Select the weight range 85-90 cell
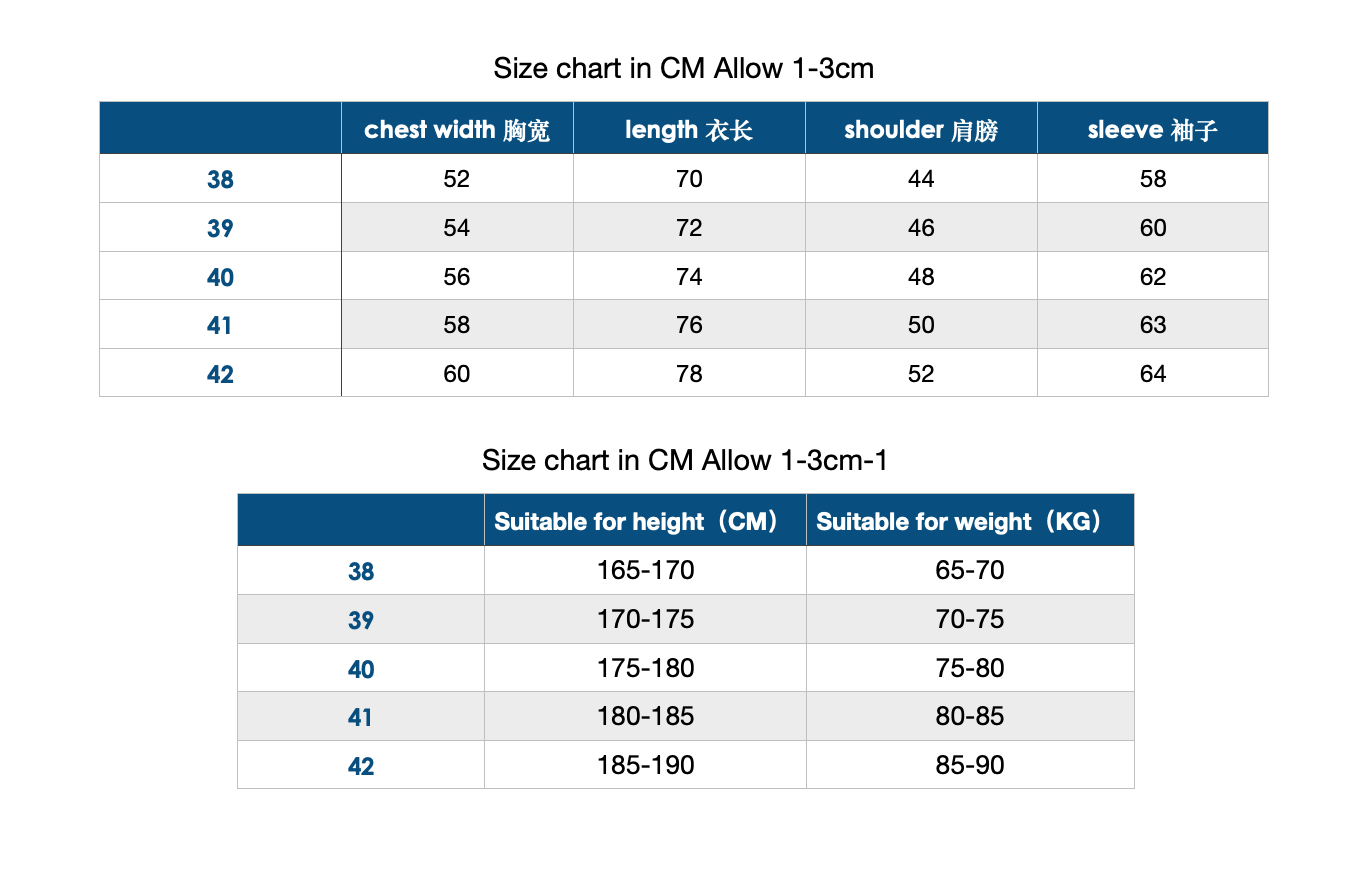This screenshot has width=1372, height=894. click(x=970, y=766)
